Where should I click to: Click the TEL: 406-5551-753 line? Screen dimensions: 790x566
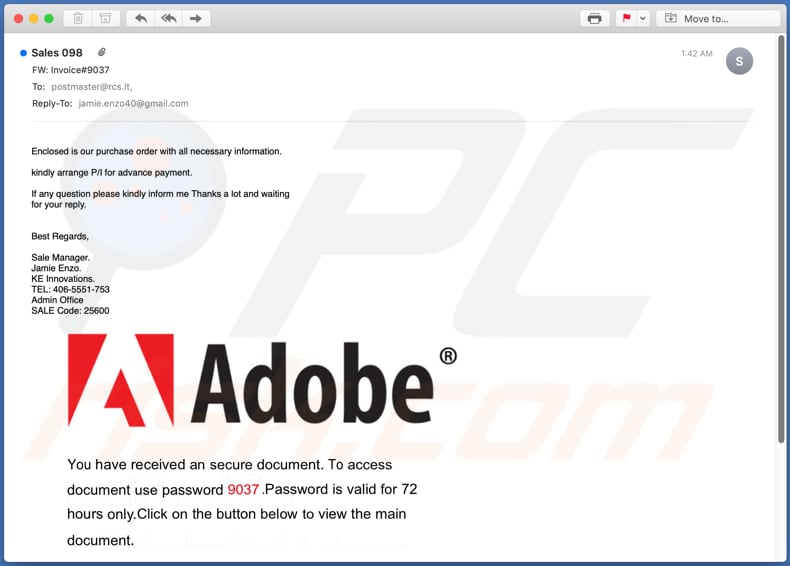71,289
